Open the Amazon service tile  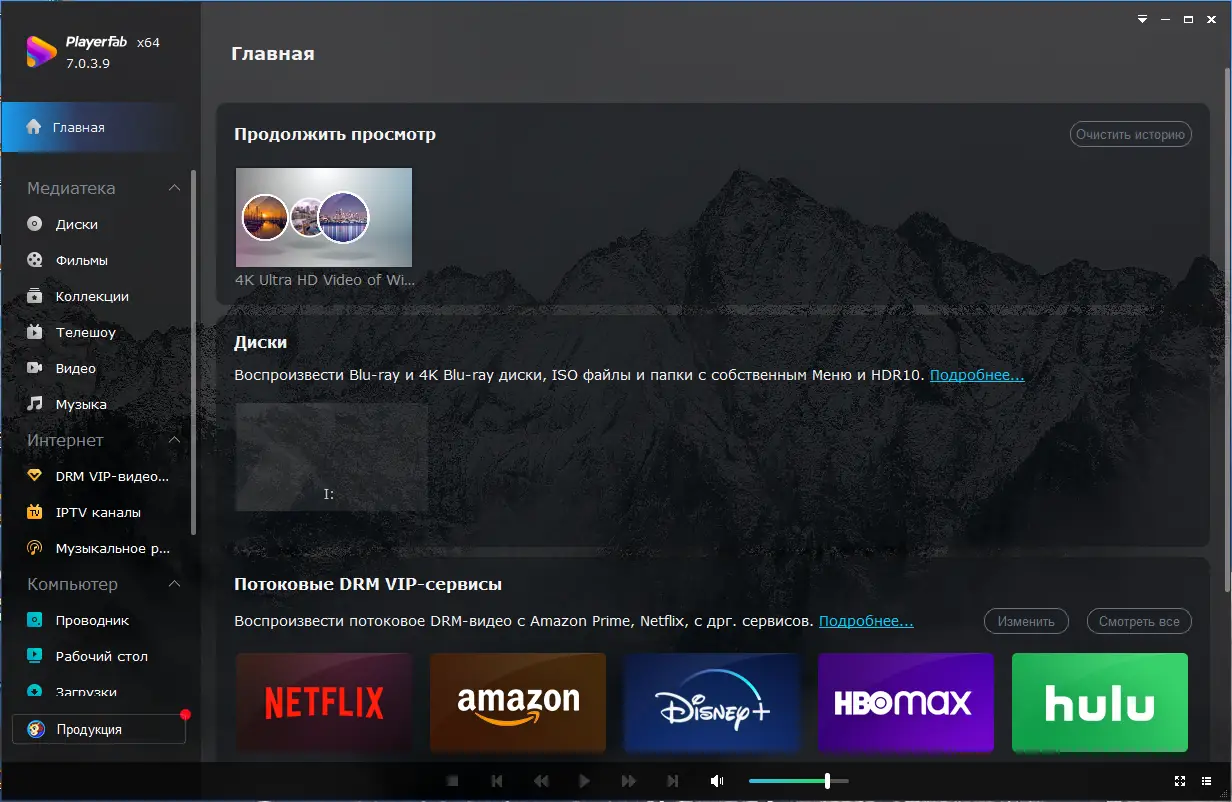tap(518, 703)
